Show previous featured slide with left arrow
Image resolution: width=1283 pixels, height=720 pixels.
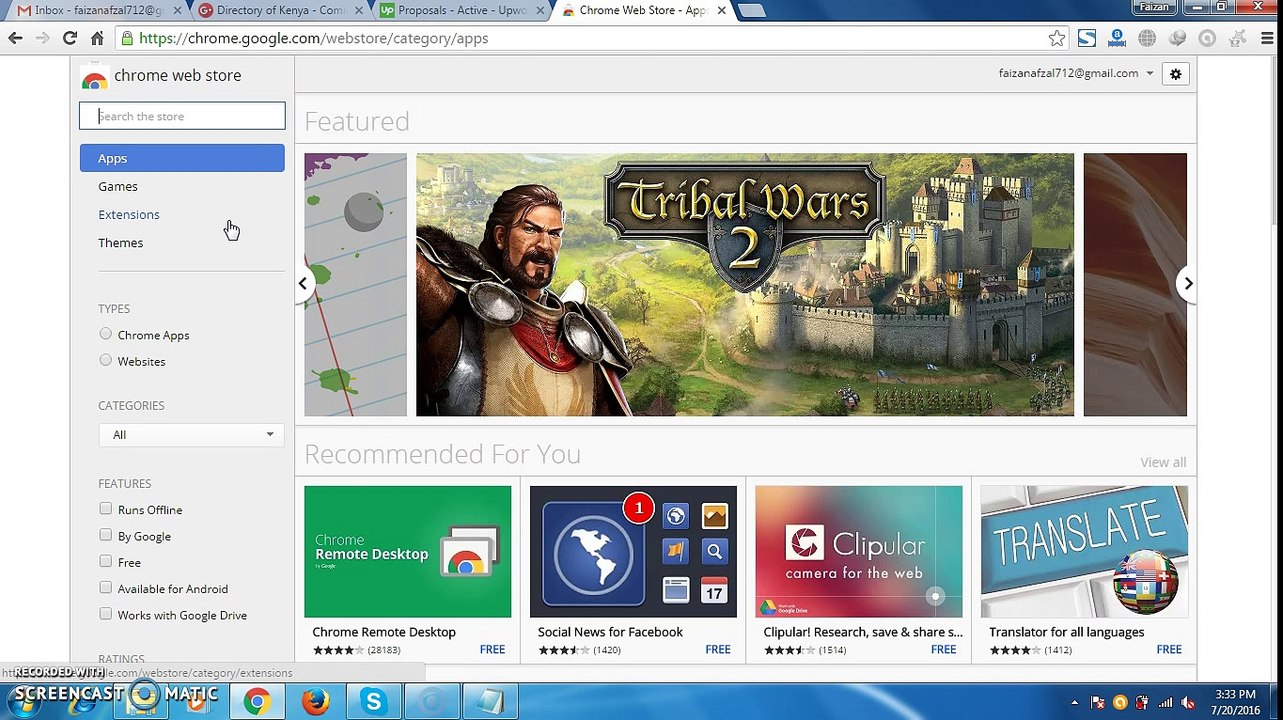pos(303,284)
